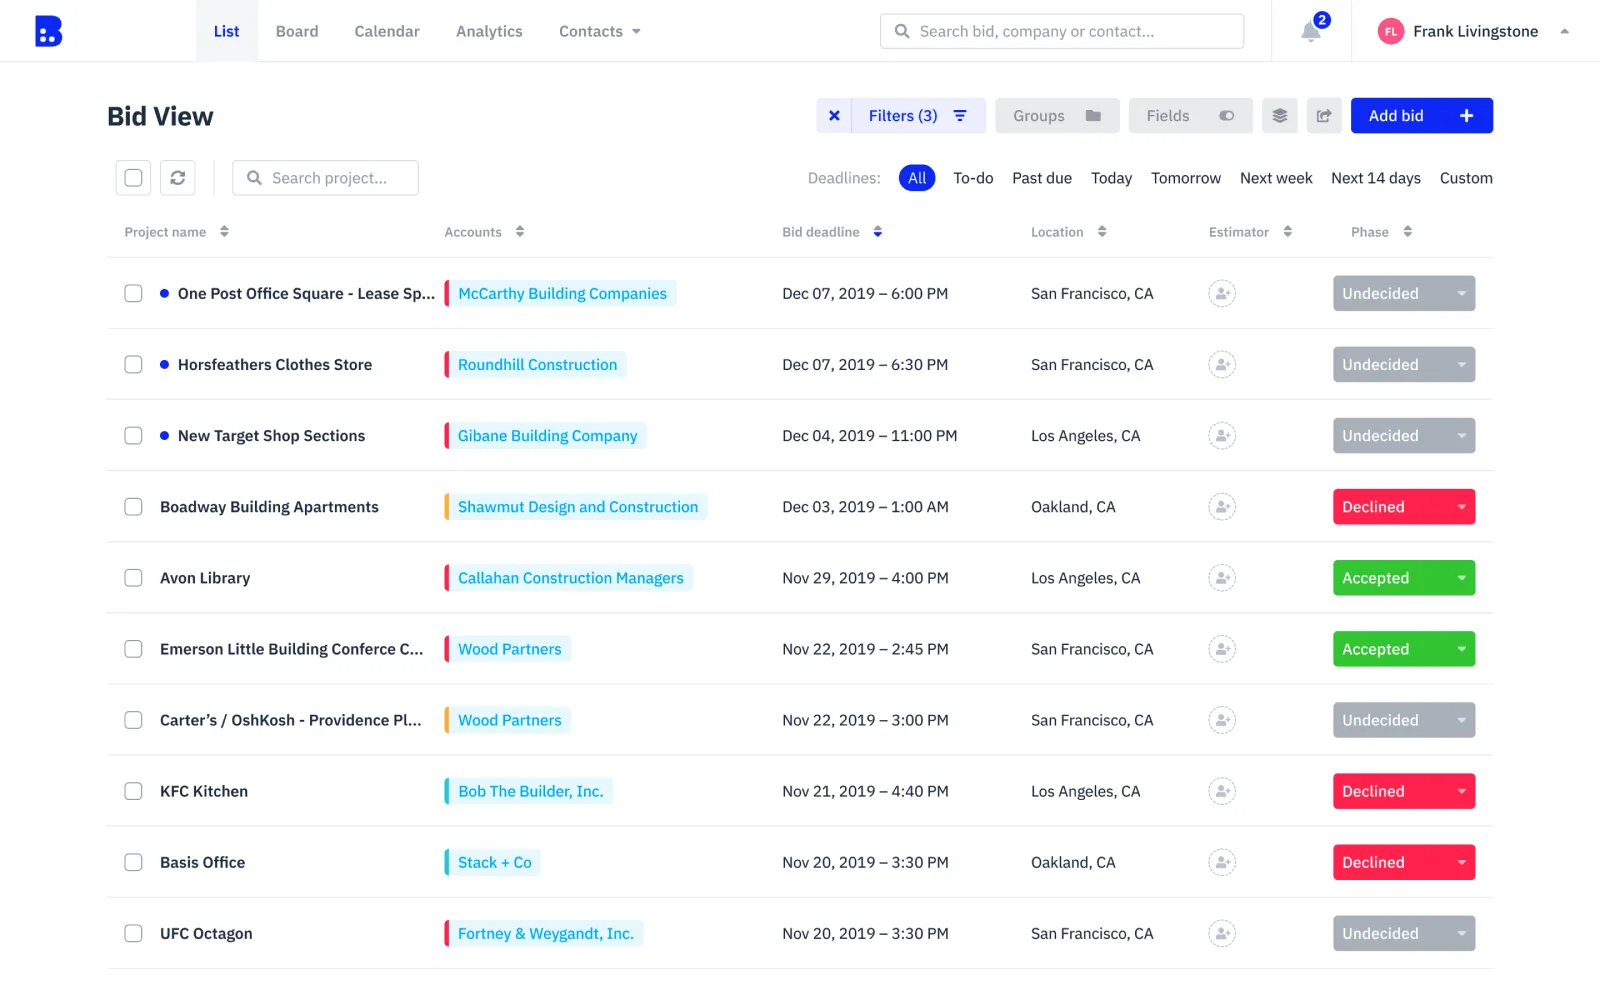Check the UFC Octagon row
Screen dimensions: 1600x1000
coord(133,934)
